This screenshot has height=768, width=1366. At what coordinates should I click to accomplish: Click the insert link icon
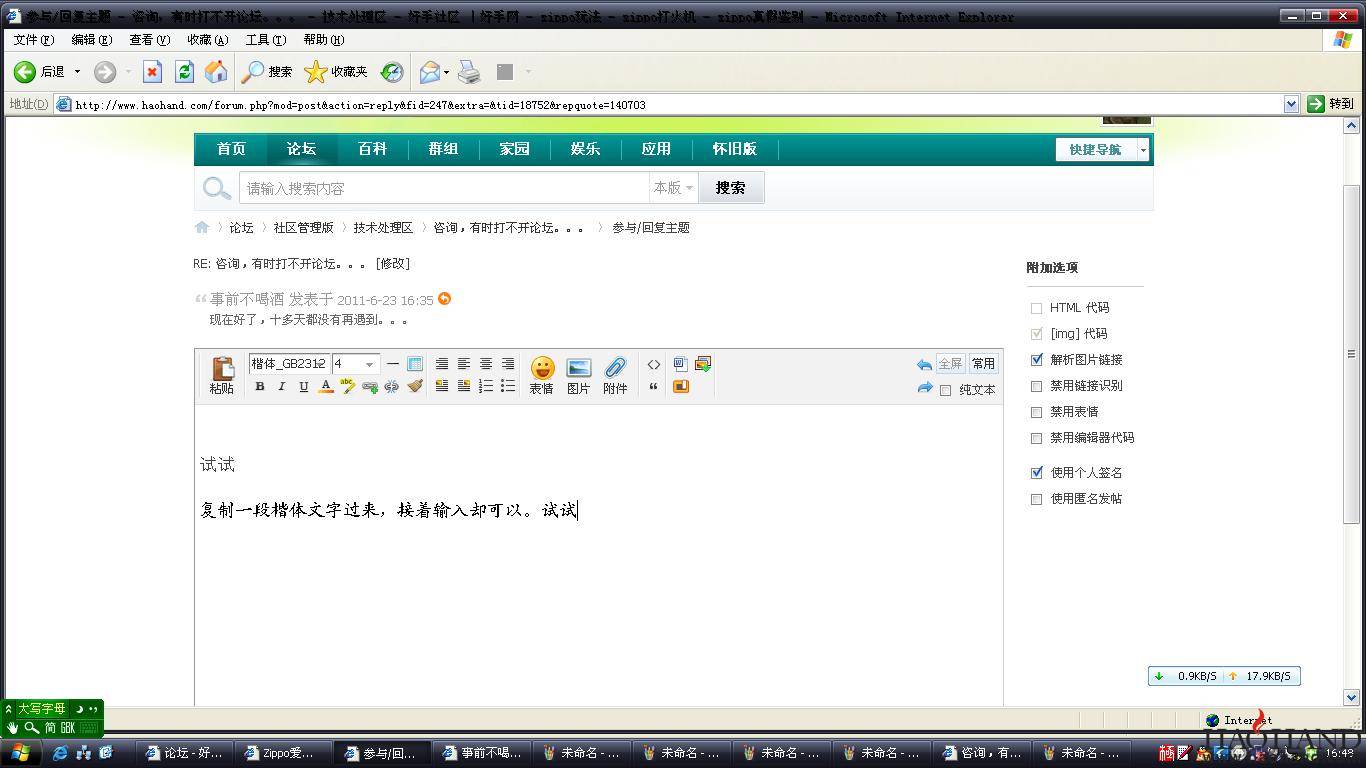tap(370, 386)
